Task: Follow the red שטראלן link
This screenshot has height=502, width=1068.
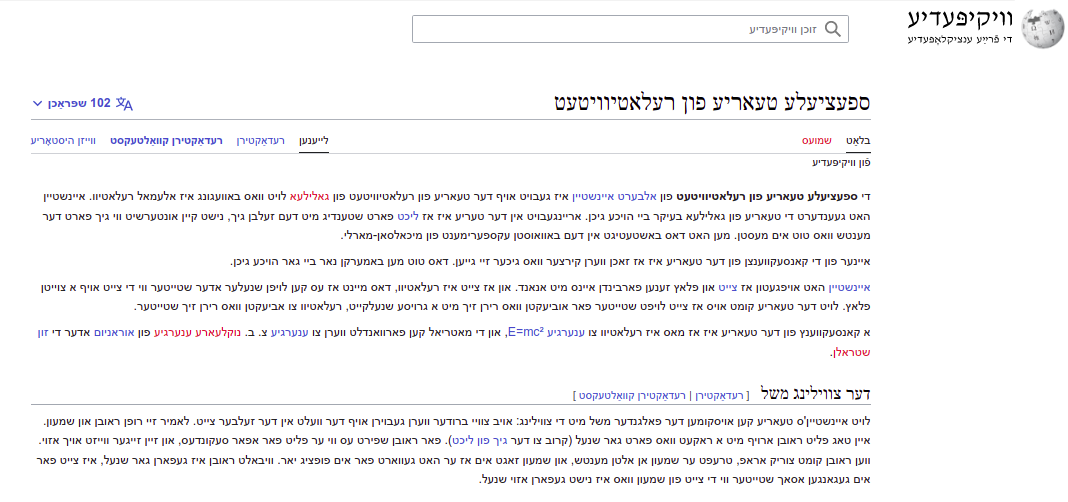Action: [x=852, y=352]
